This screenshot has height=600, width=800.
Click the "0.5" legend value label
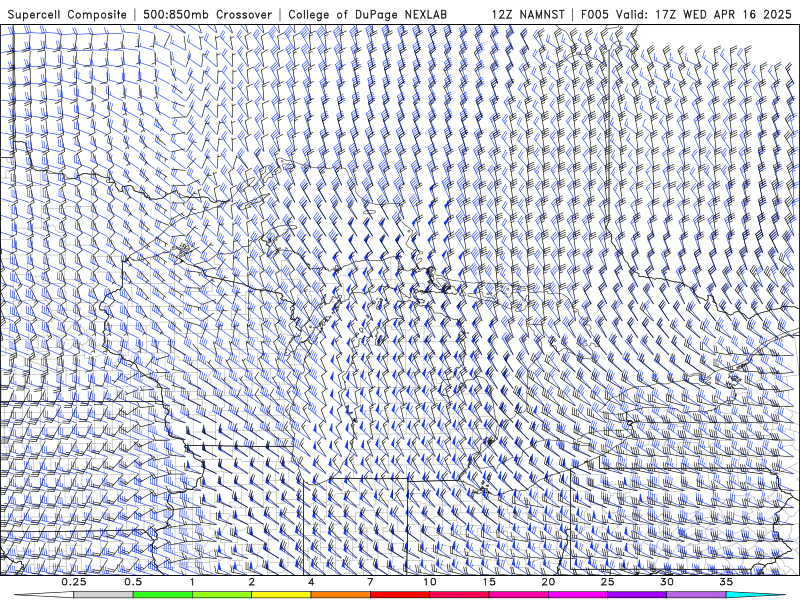pos(133,582)
